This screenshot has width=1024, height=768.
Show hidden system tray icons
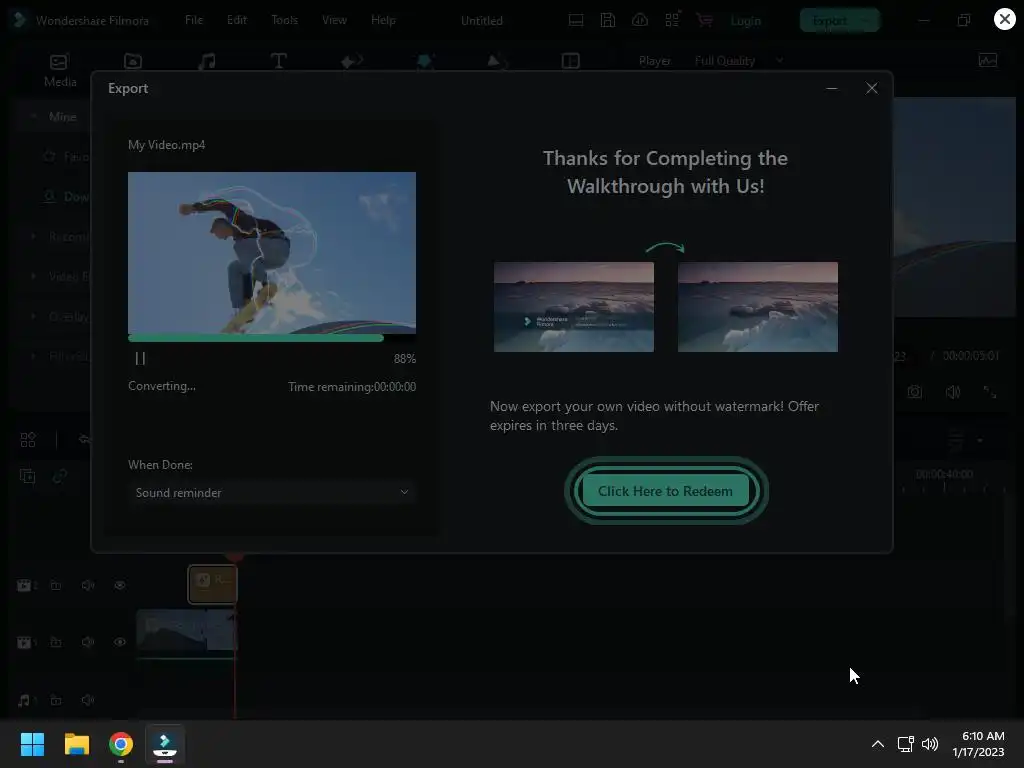[x=878, y=744]
